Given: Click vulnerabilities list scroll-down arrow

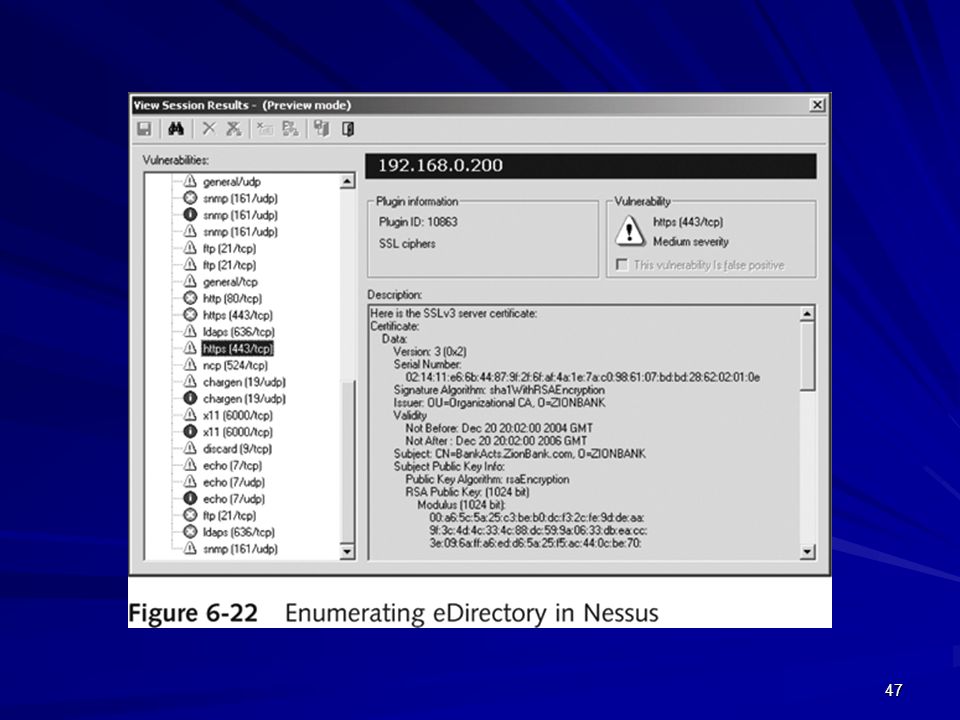Looking at the screenshot, I should click(347, 551).
